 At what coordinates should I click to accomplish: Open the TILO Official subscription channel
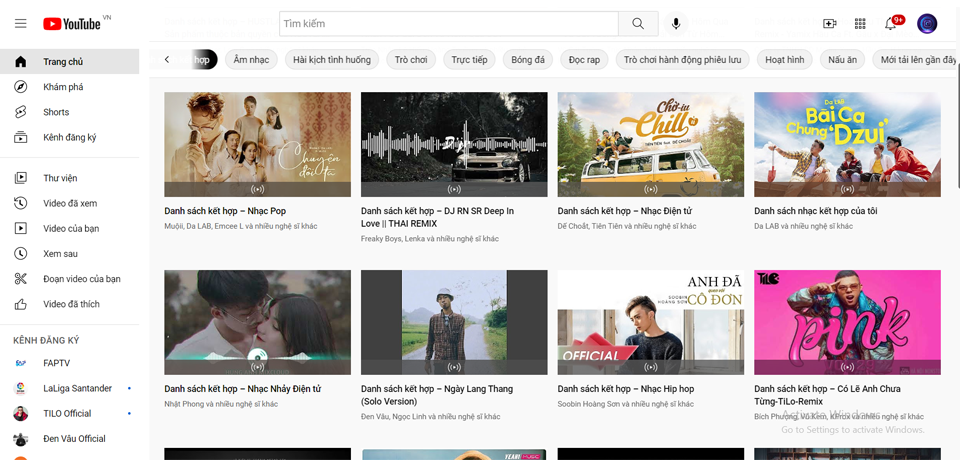(x=69, y=413)
